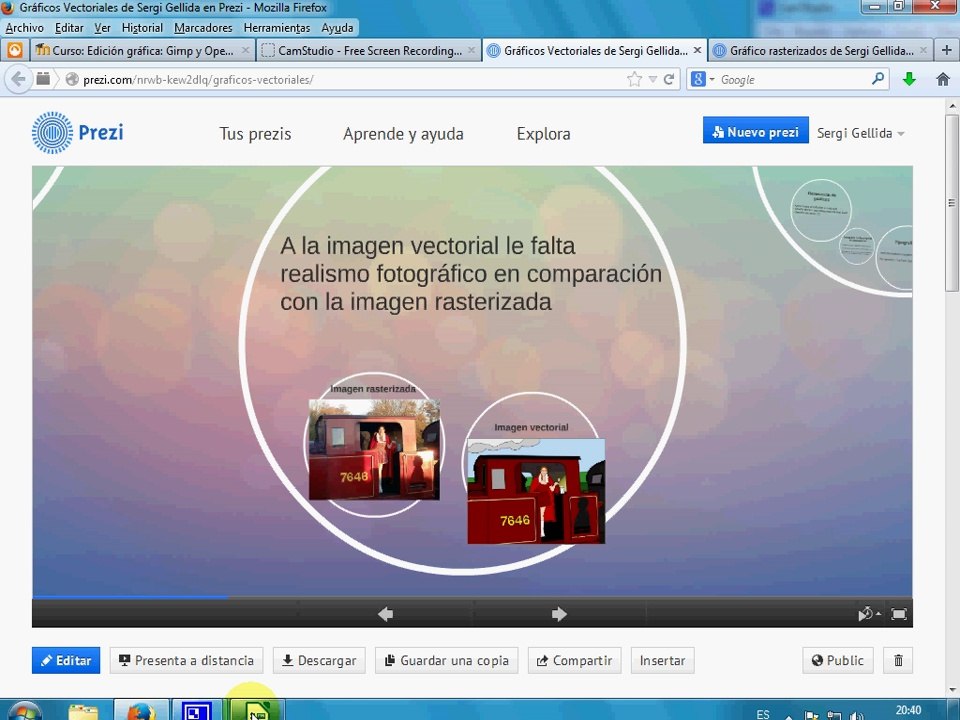Screen dimensions: 960x720
Task: Click ES language indicator in tray
Action: point(763,714)
